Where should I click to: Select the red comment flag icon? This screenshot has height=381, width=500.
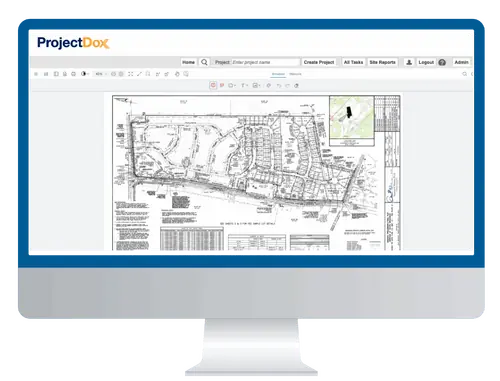click(222, 86)
